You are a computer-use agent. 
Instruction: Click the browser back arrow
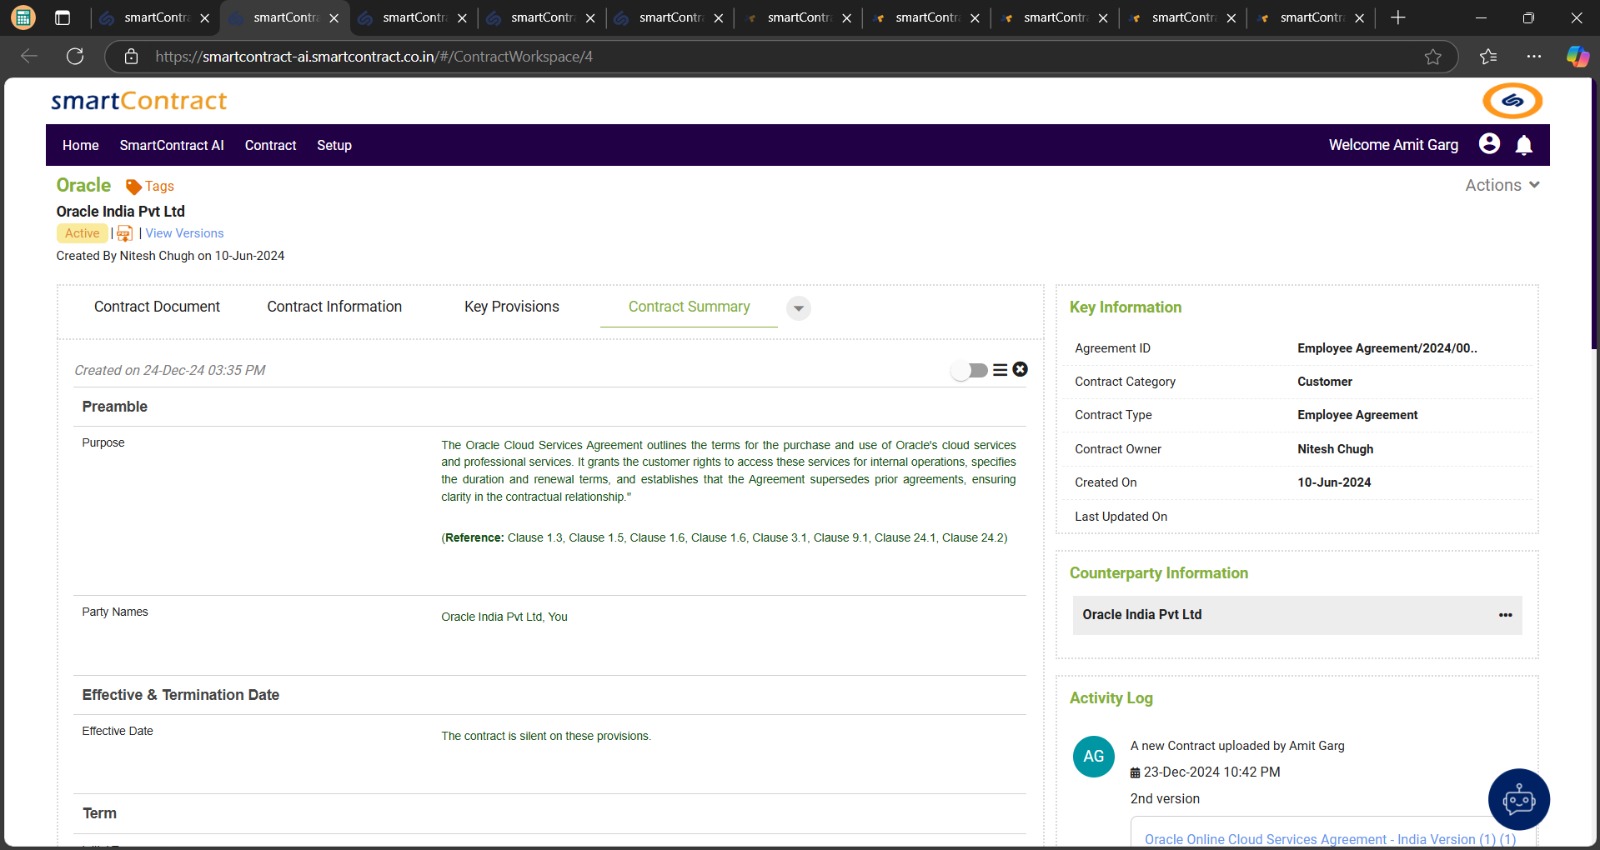coord(29,56)
